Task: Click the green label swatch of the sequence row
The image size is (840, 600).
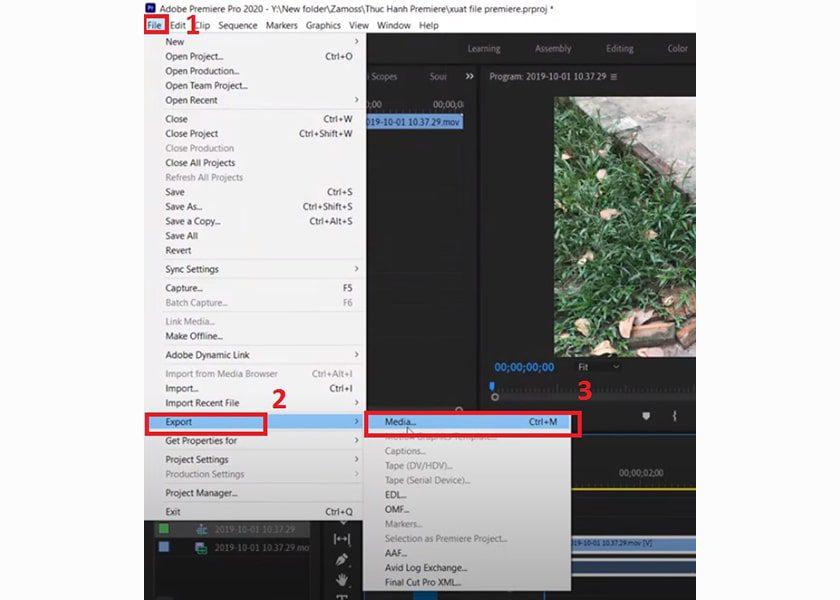Action: pos(164,529)
